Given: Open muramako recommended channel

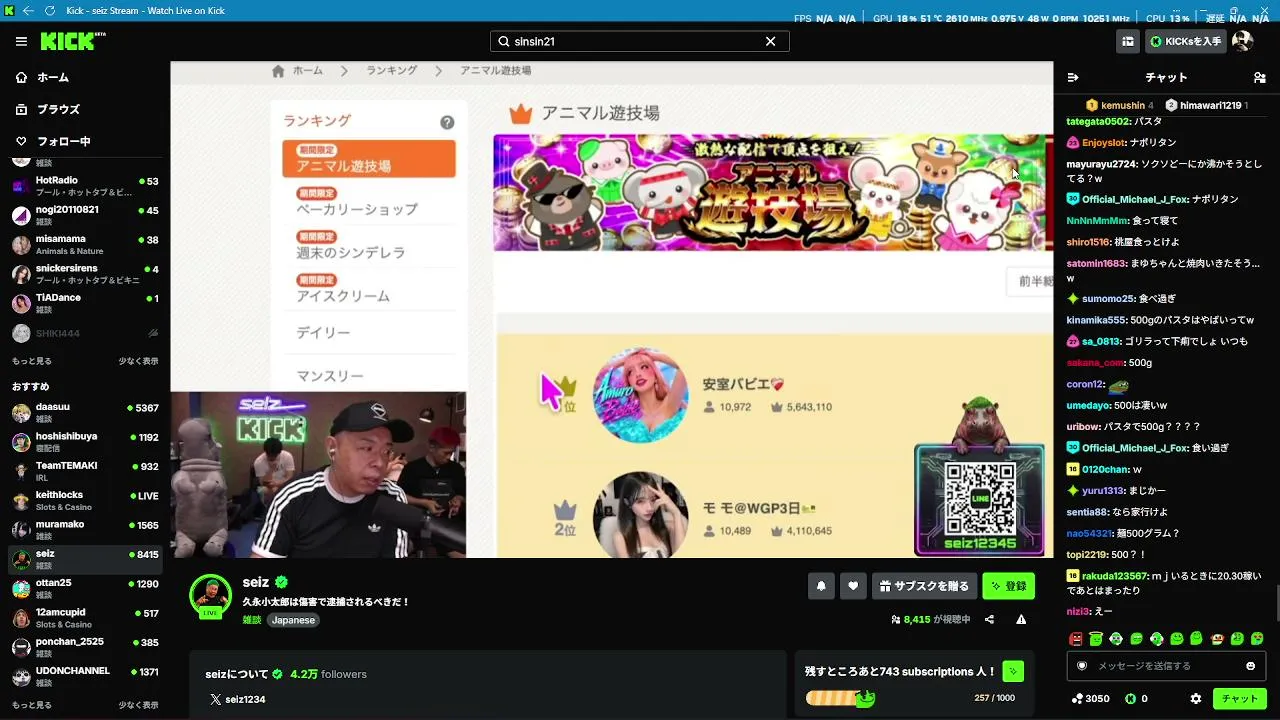Looking at the screenshot, I should 85,529.
